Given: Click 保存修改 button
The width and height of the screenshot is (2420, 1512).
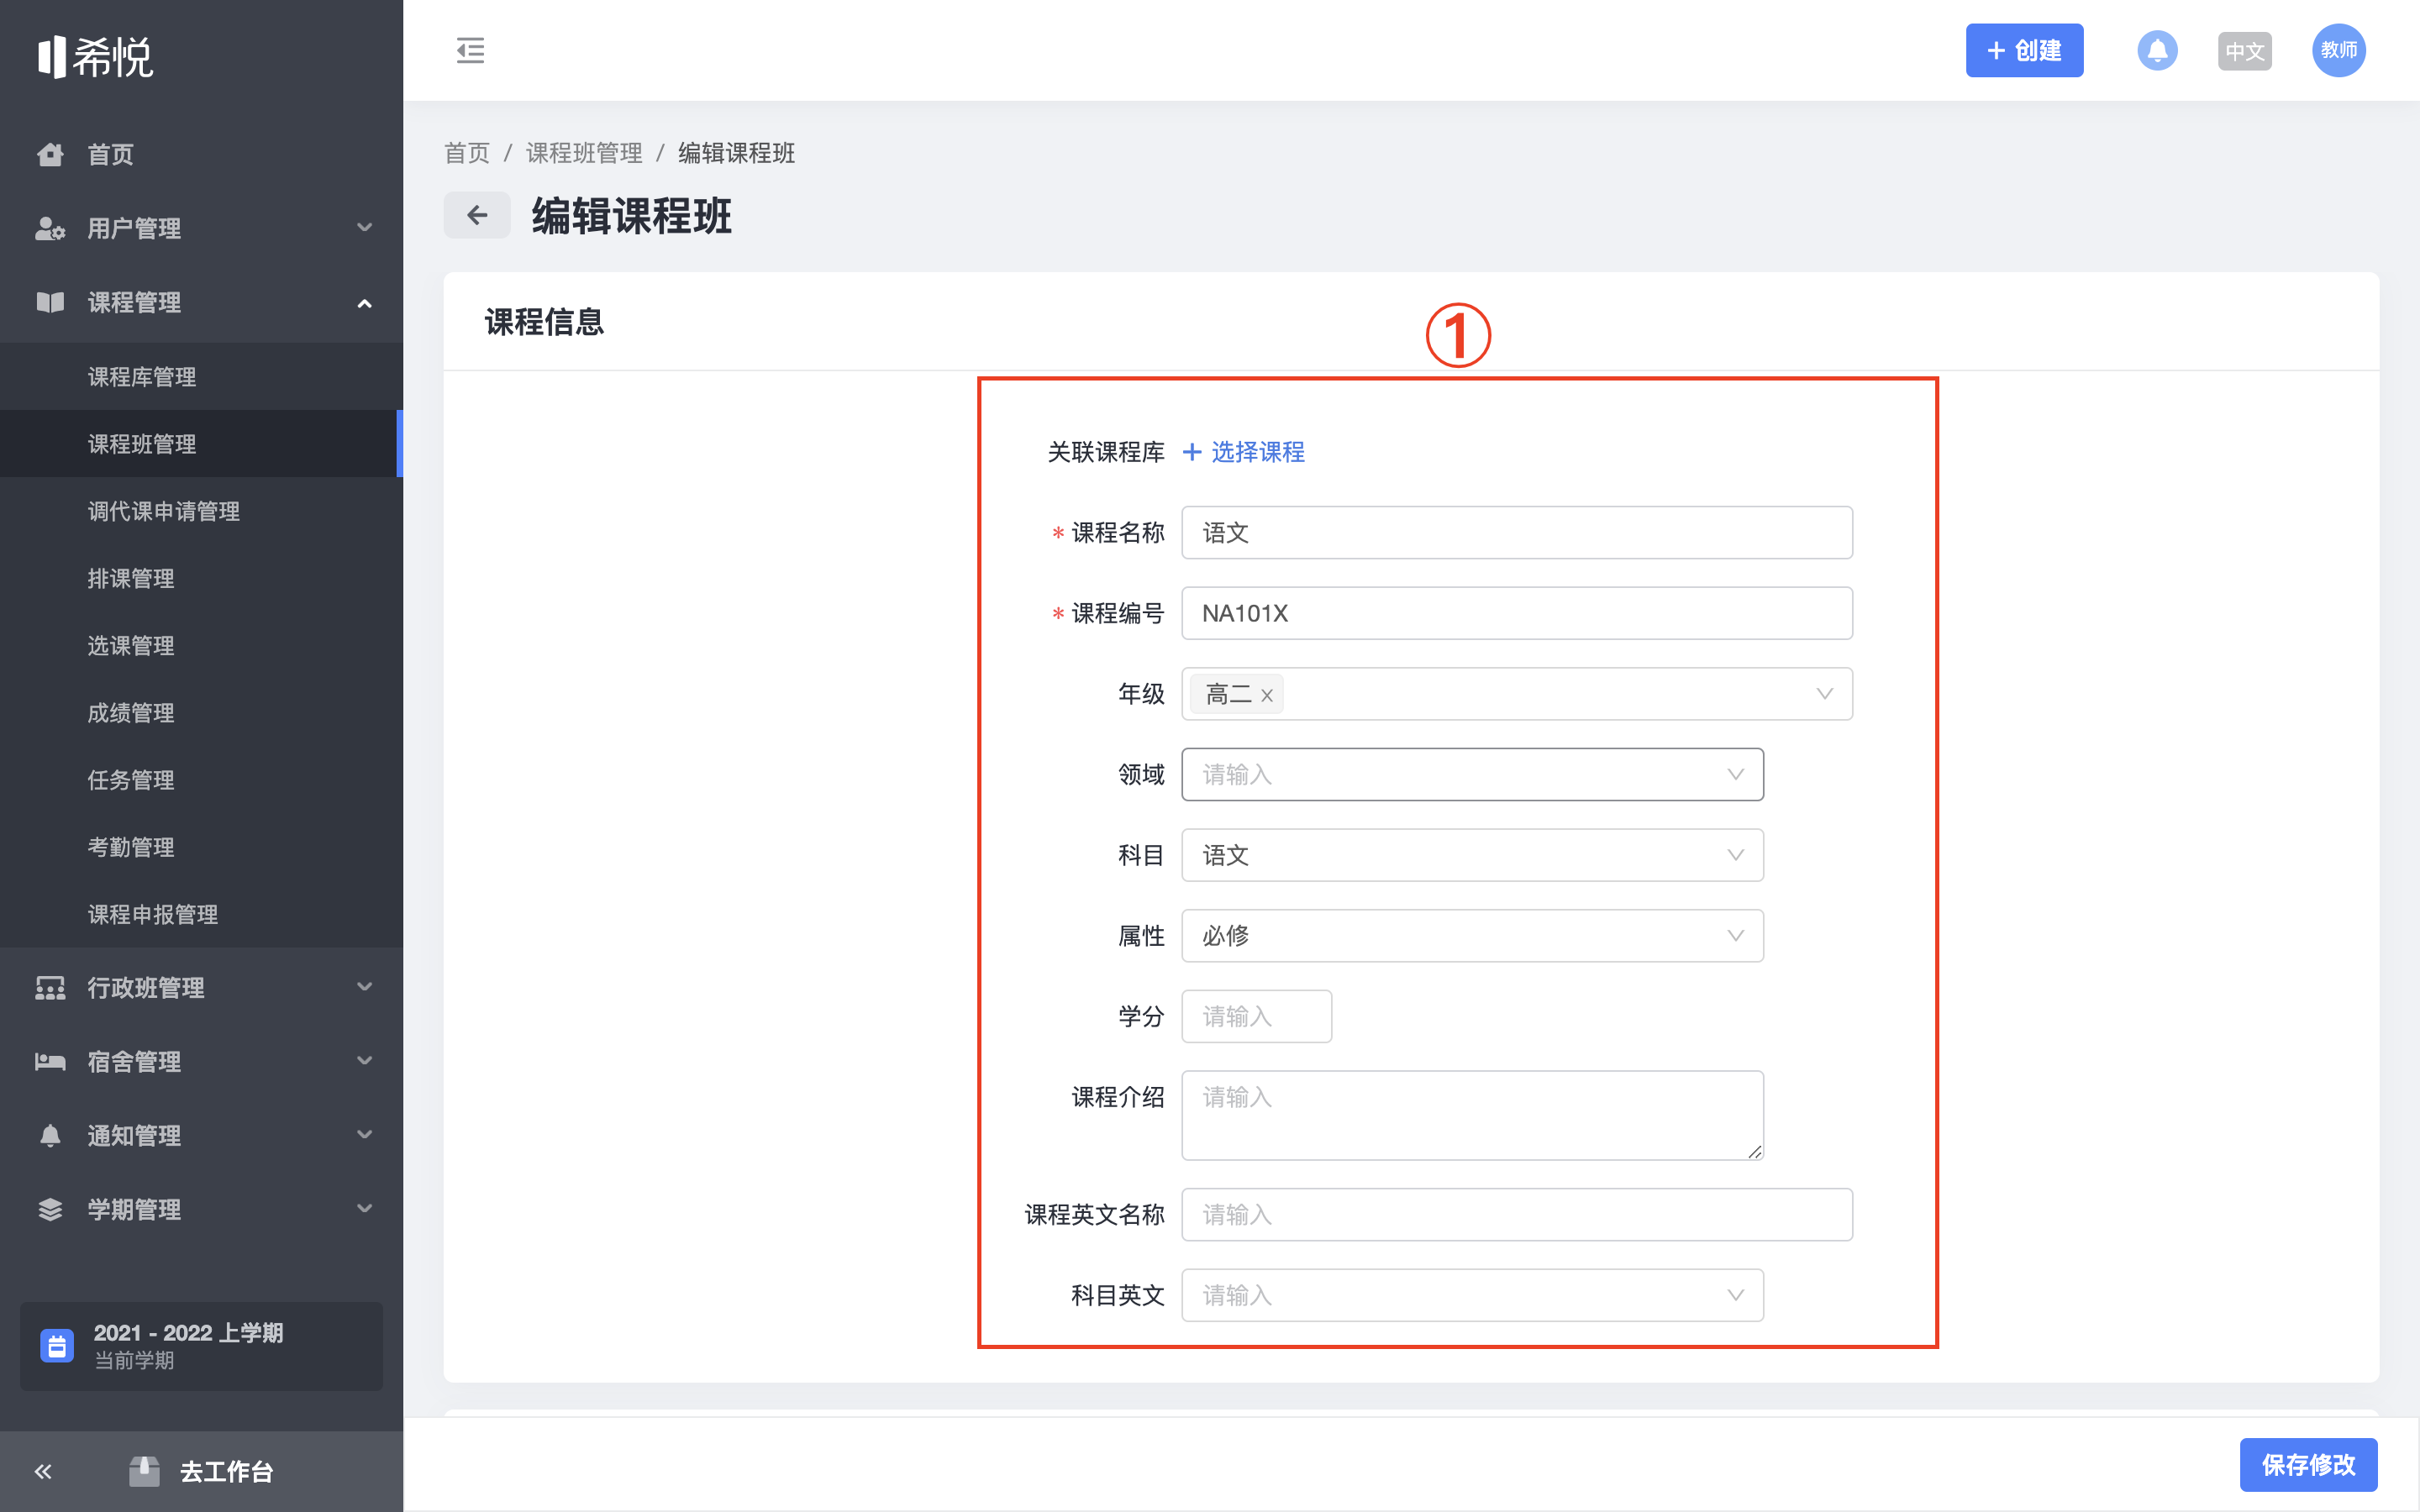Looking at the screenshot, I should [x=2308, y=1465].
